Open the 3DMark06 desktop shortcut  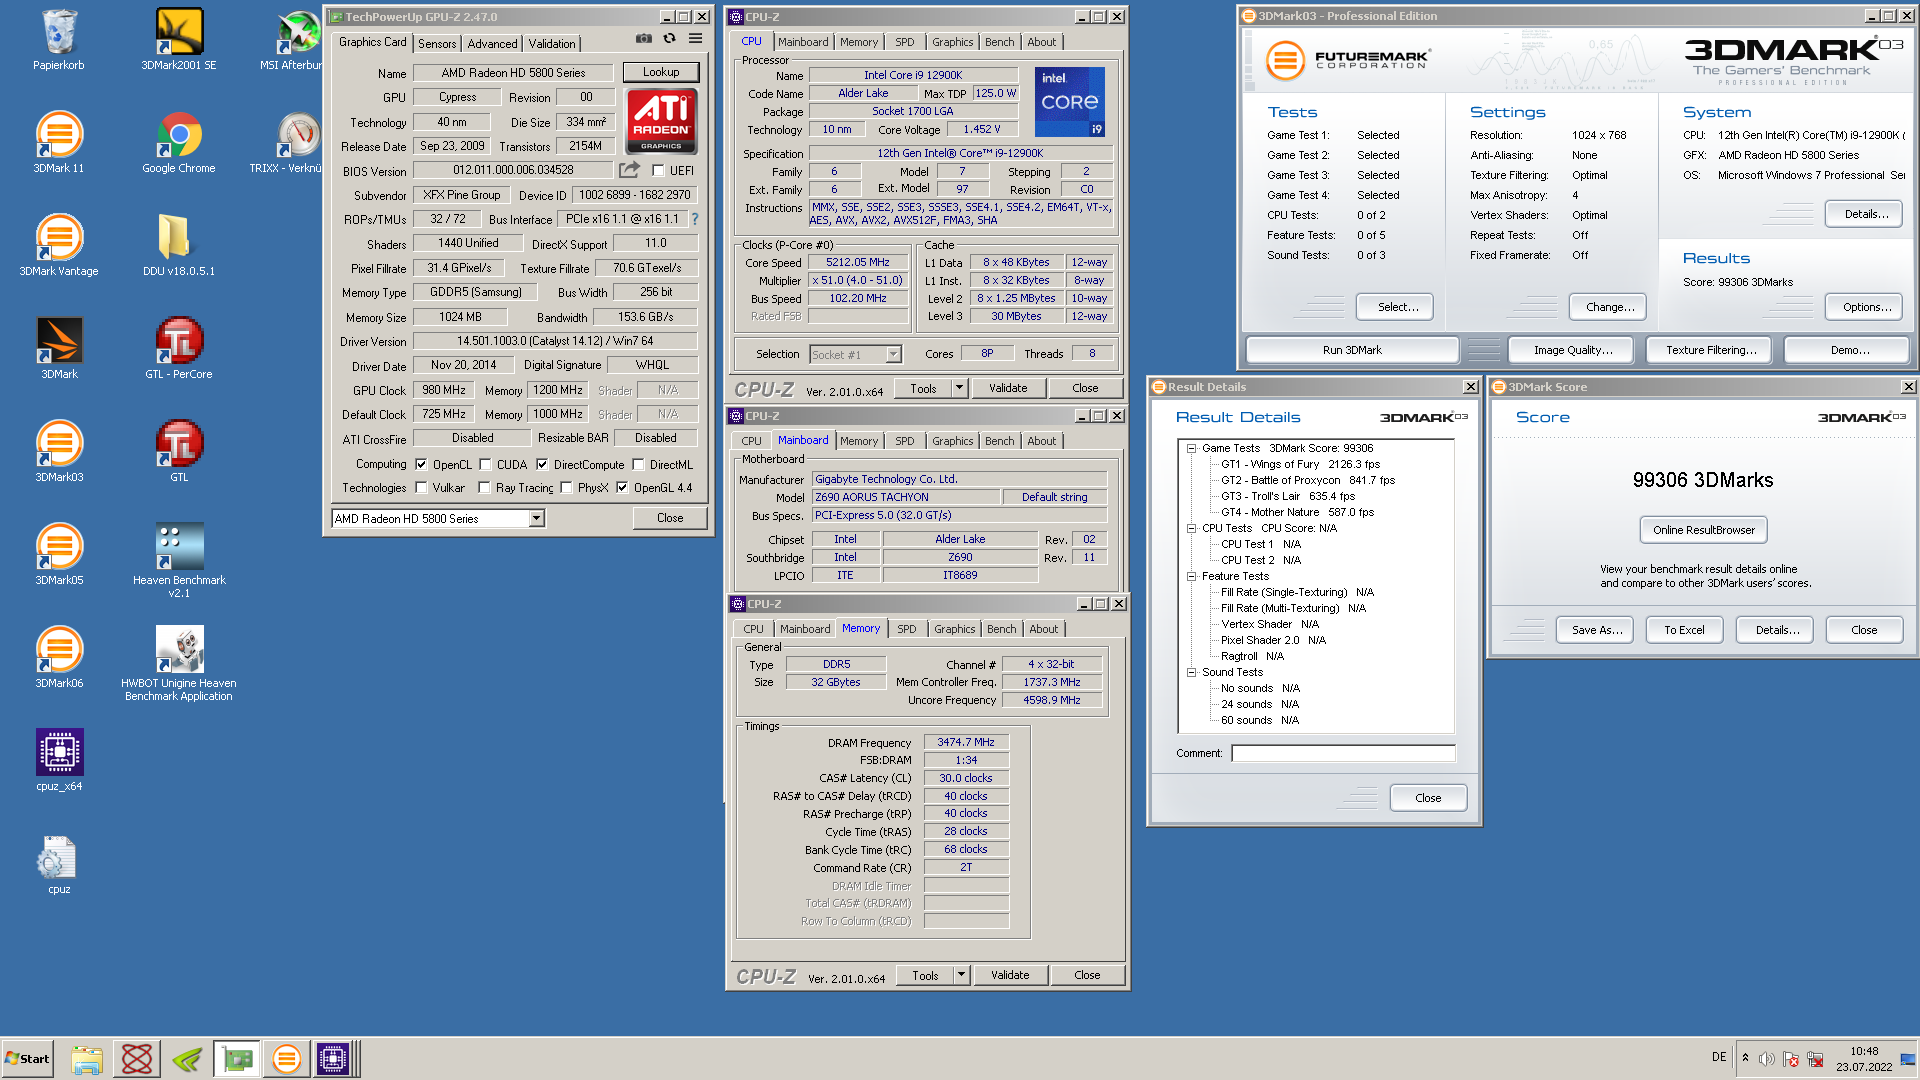(59, 658)
